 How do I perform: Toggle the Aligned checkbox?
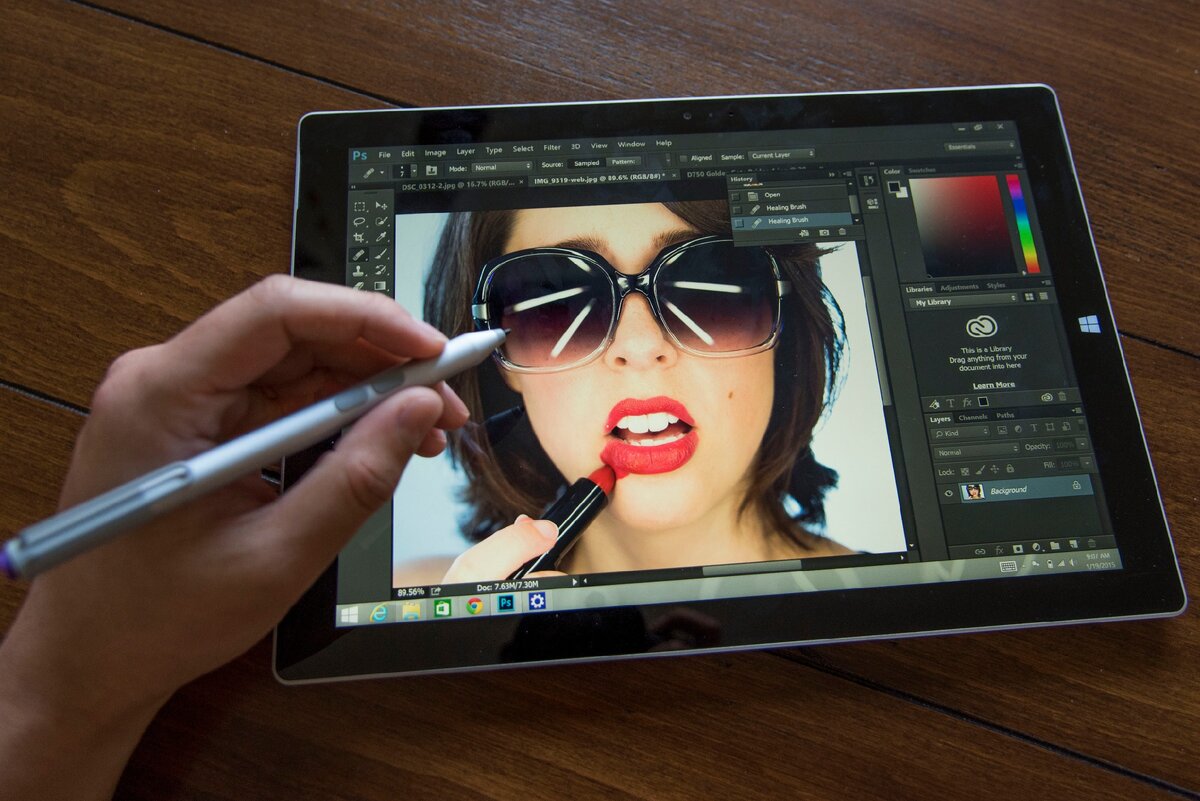point(684,158)
